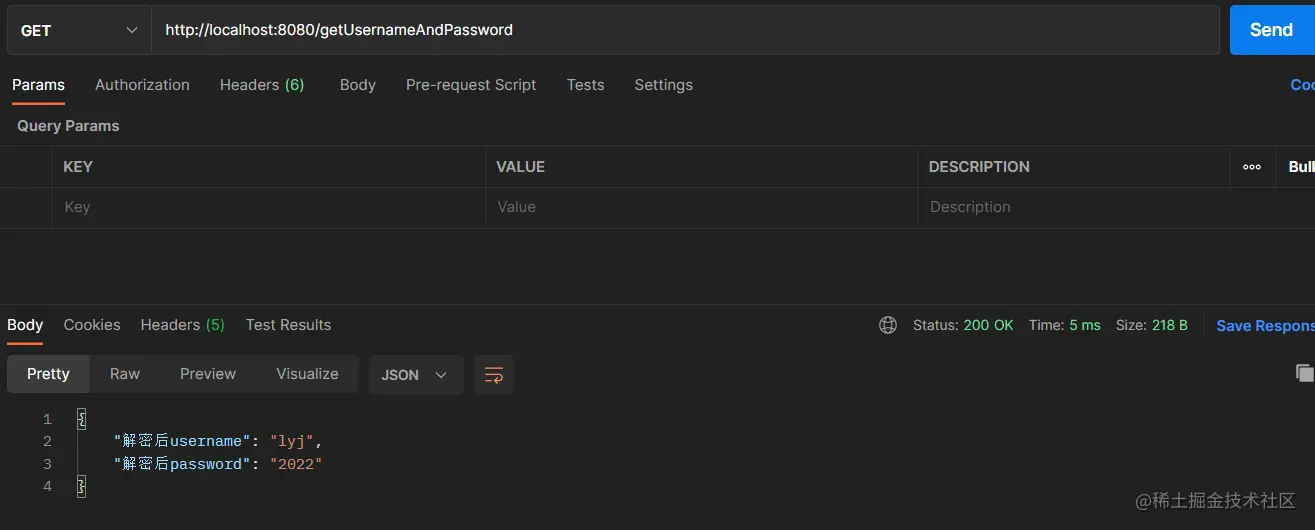Open the three-dots column options

coord(1252,167)
